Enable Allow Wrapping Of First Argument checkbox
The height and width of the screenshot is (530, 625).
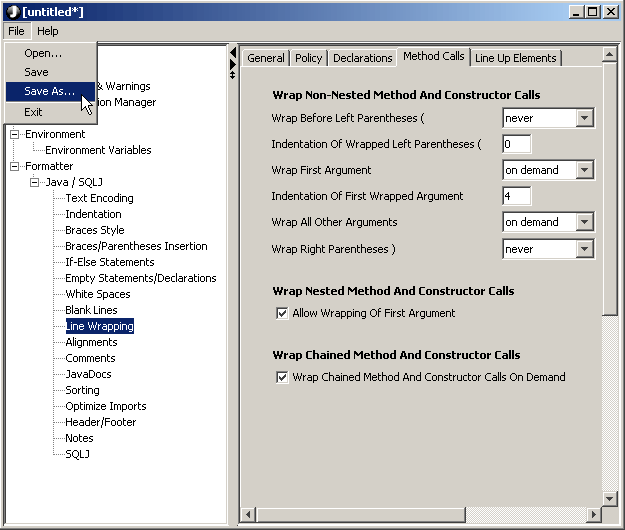coord(282,313)
